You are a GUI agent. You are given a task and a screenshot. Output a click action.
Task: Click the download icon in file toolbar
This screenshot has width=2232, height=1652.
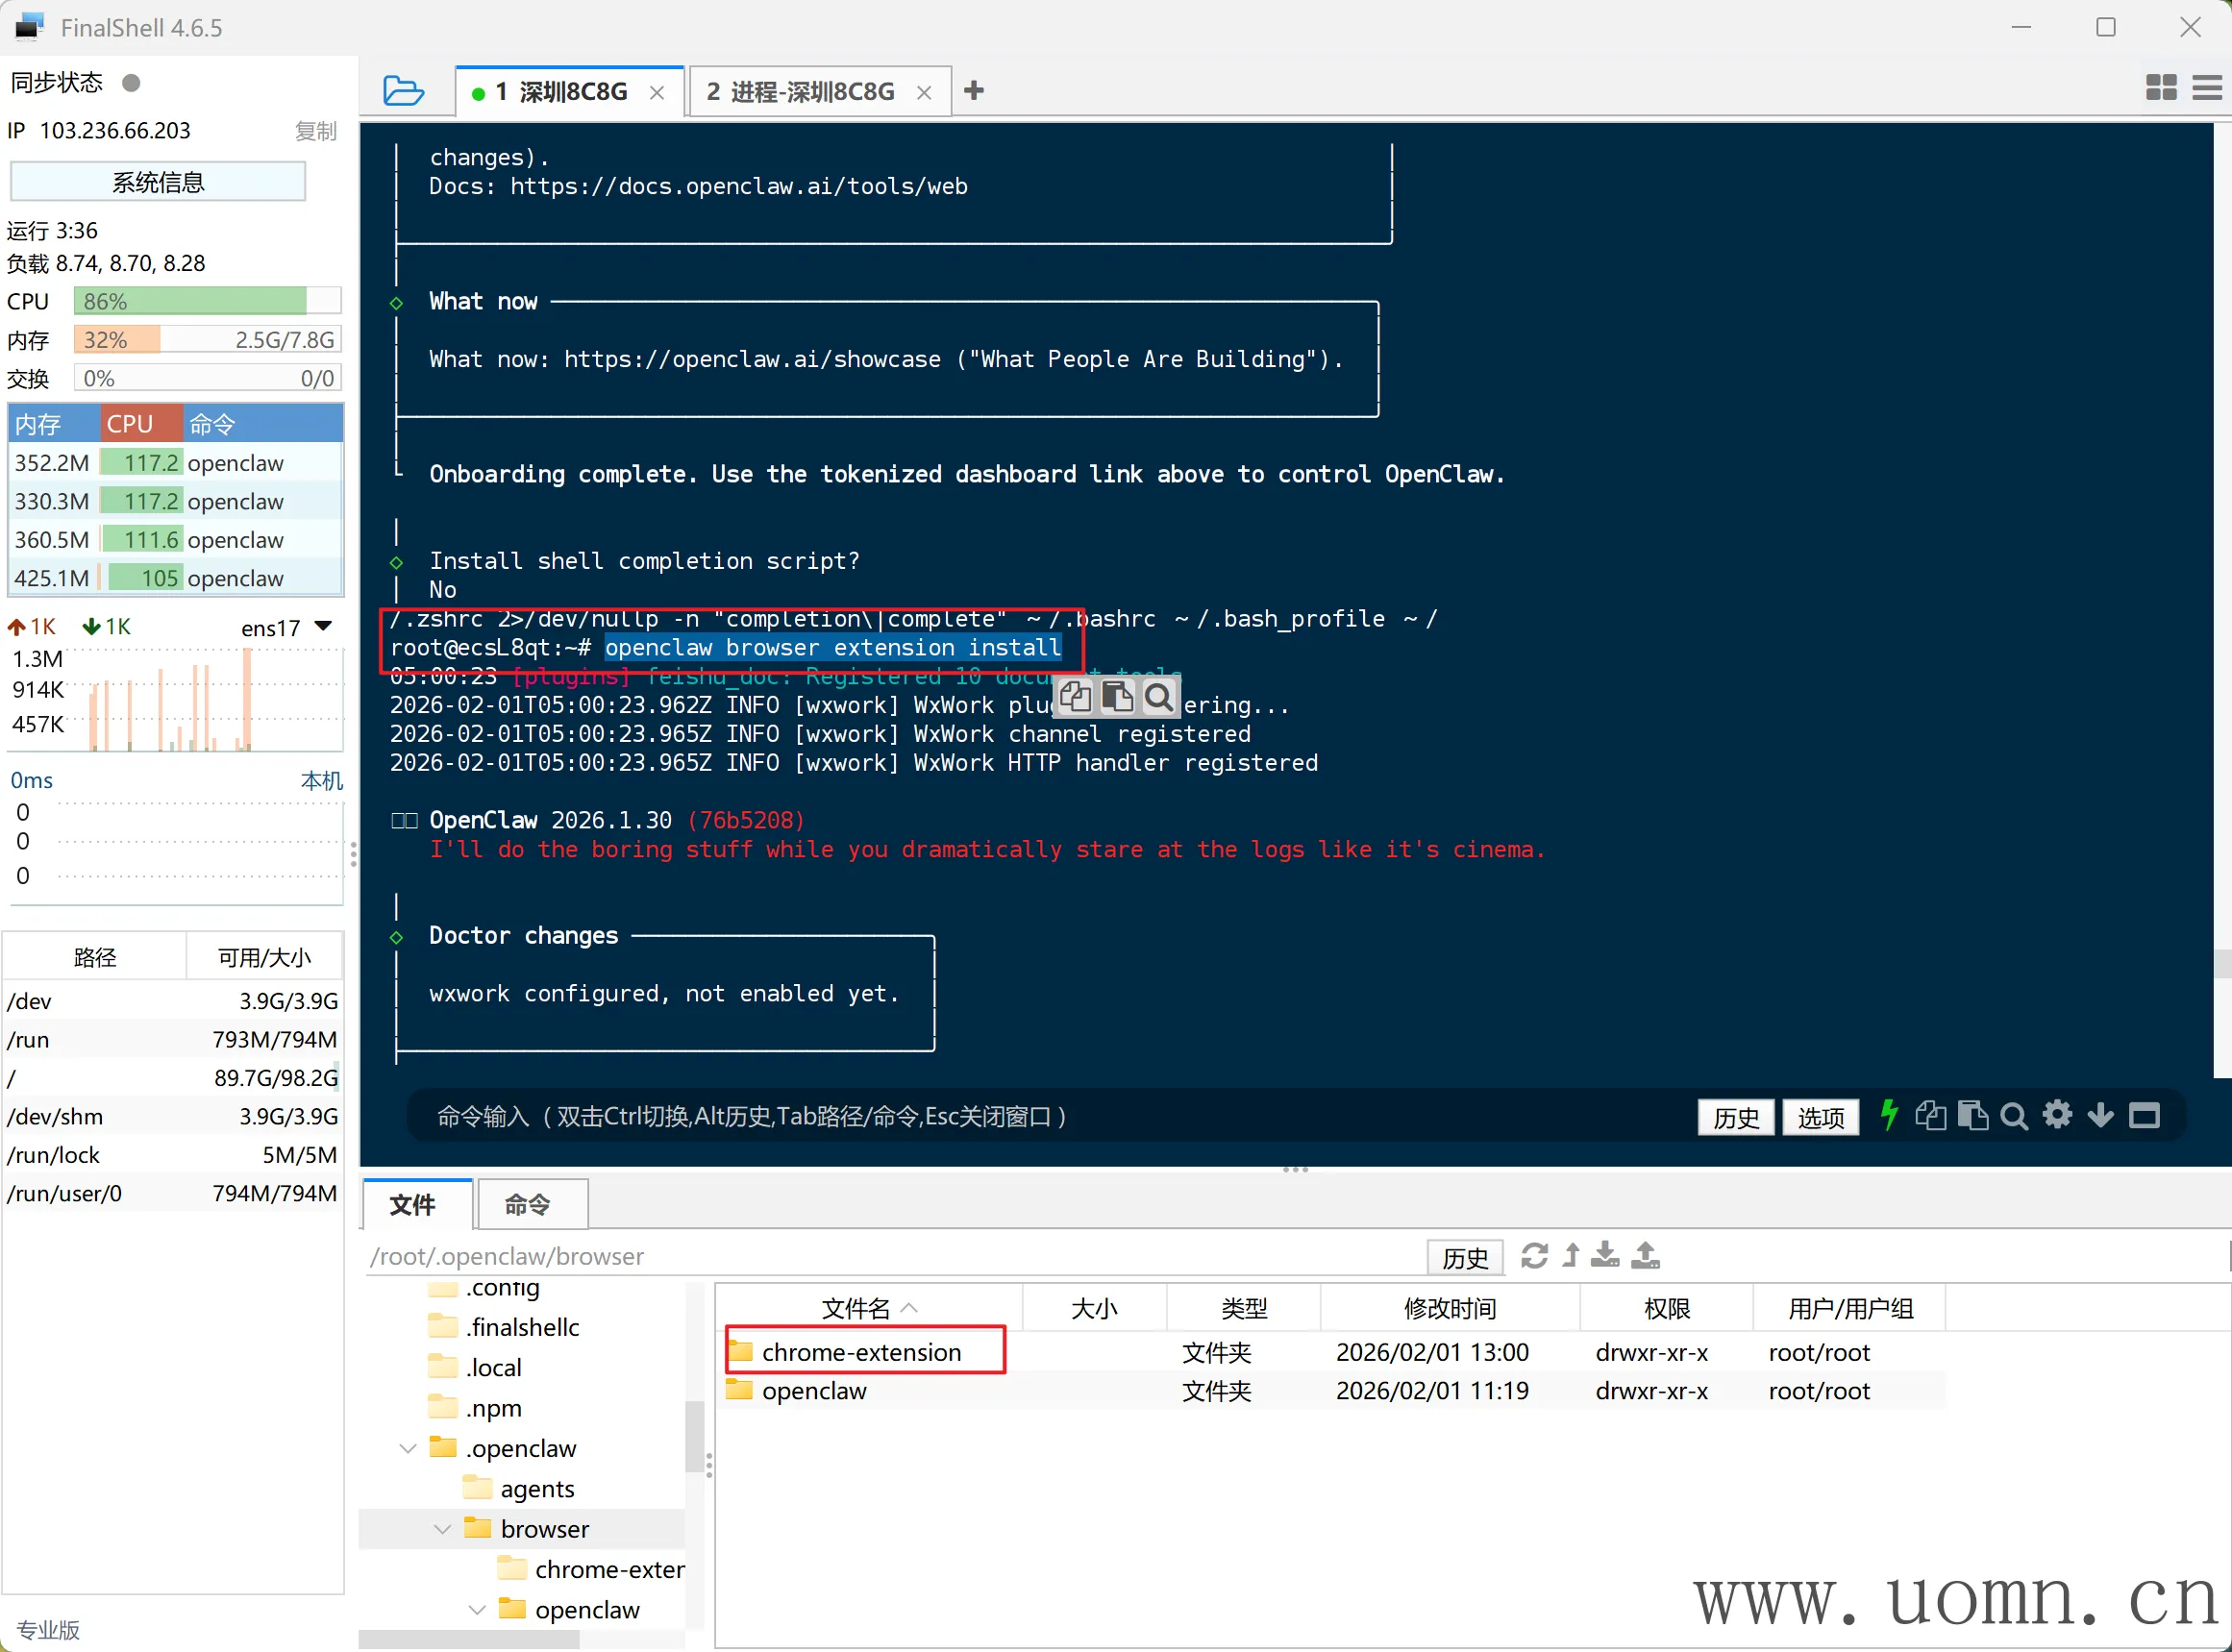click(1604, 1256)
